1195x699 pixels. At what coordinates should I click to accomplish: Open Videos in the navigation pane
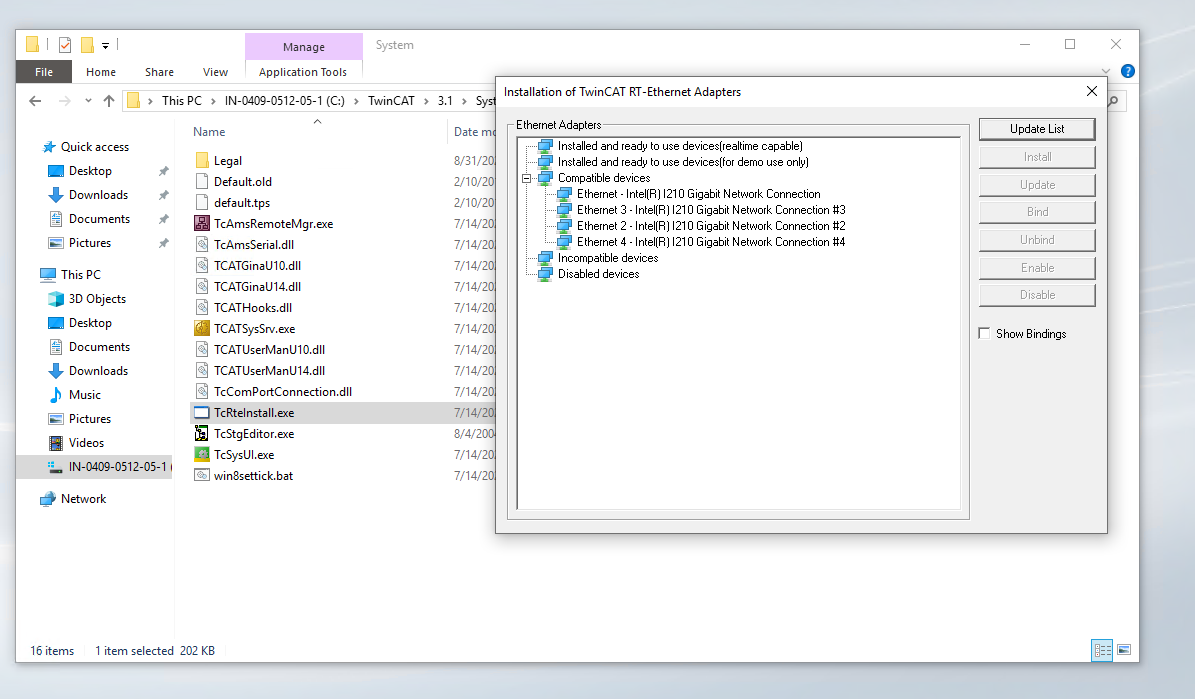point(86,443)
